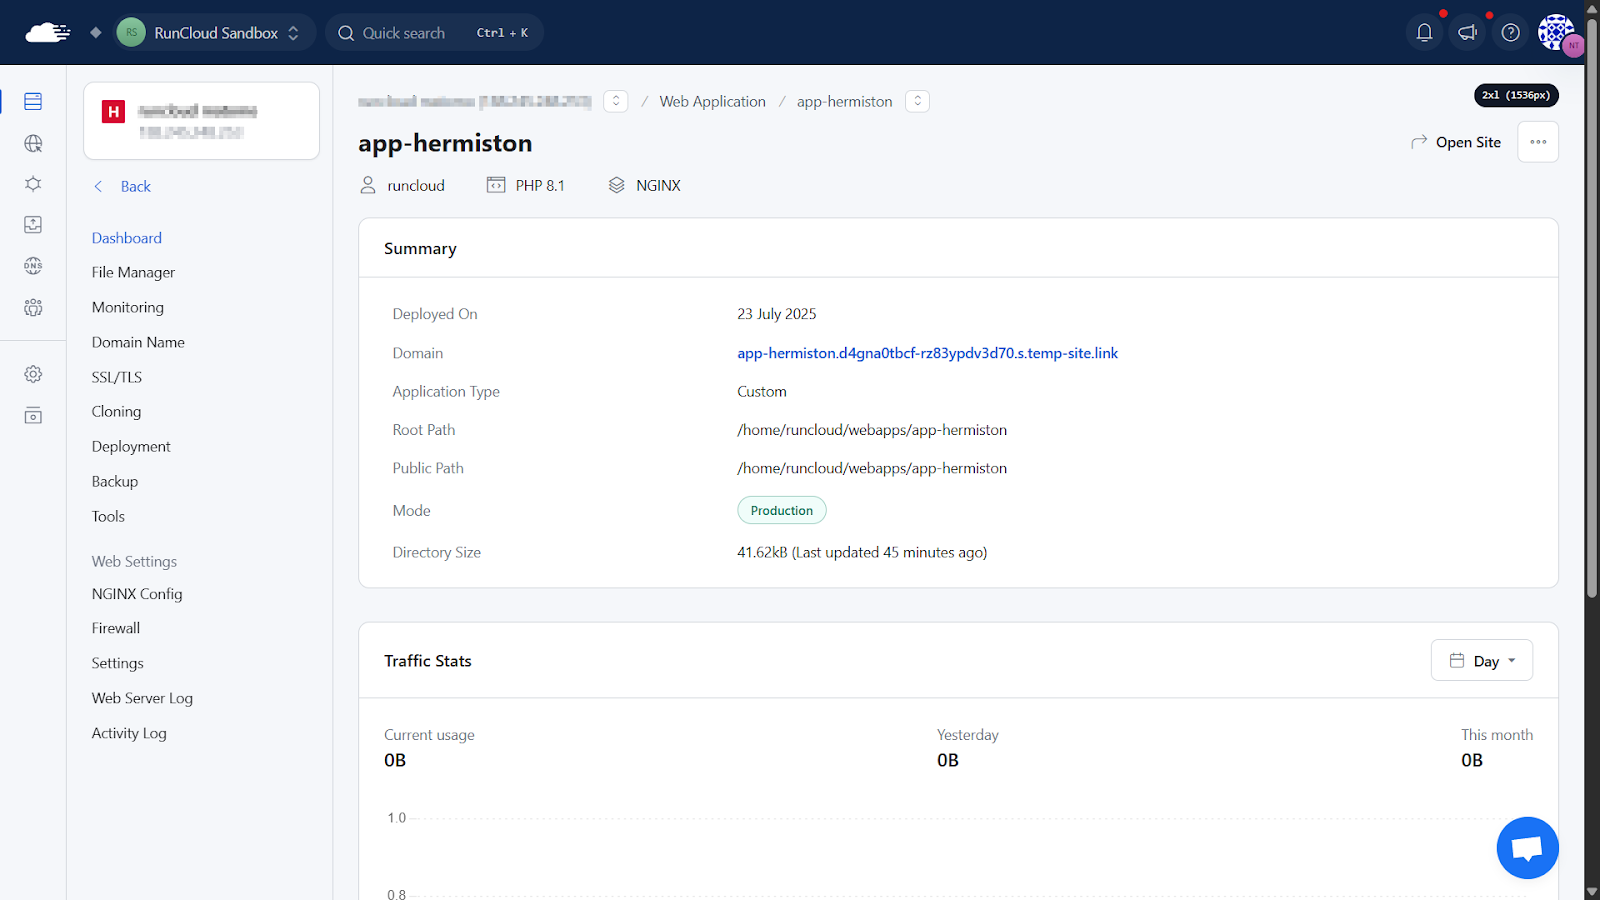Open the announcements megaphone icon
The height and width of the screenshot is (900, 1600).
click(1467, 33)
